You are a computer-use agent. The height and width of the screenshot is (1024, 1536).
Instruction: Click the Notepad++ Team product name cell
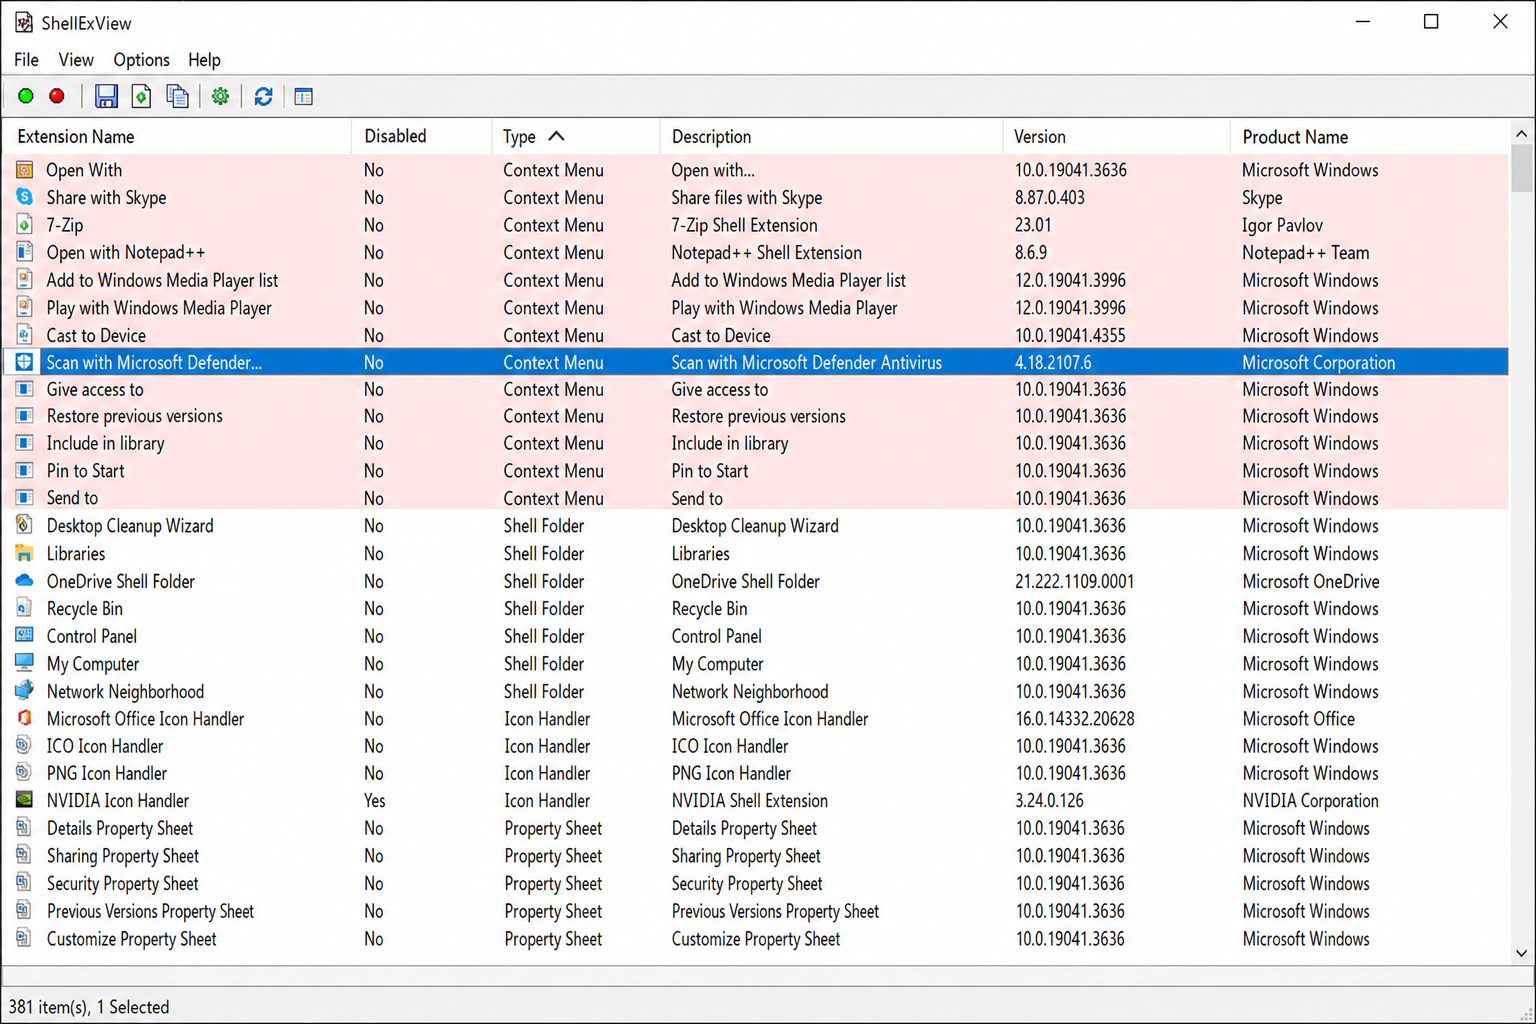tap(1305, 252)
